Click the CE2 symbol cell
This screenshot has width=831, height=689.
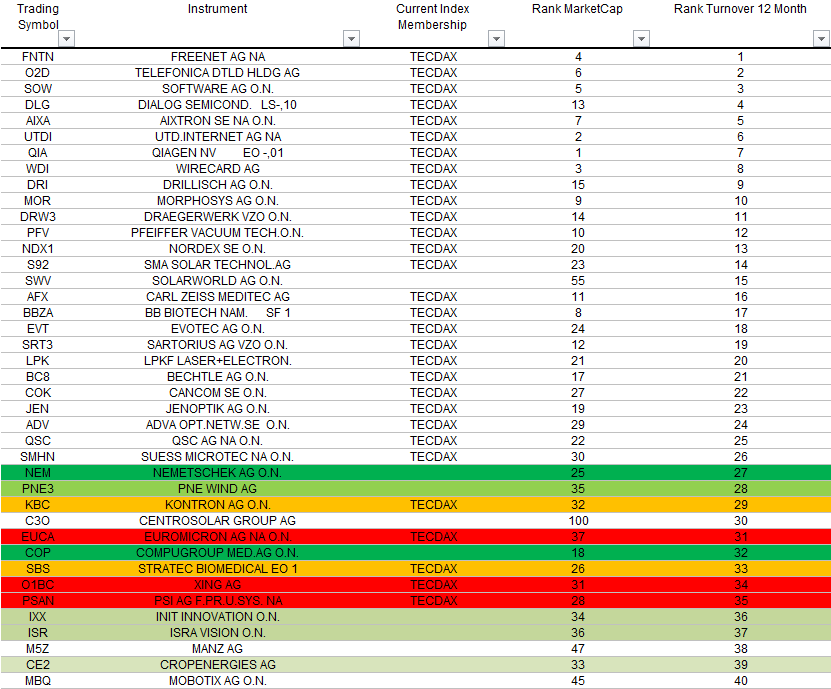click(x=38, y=665)
